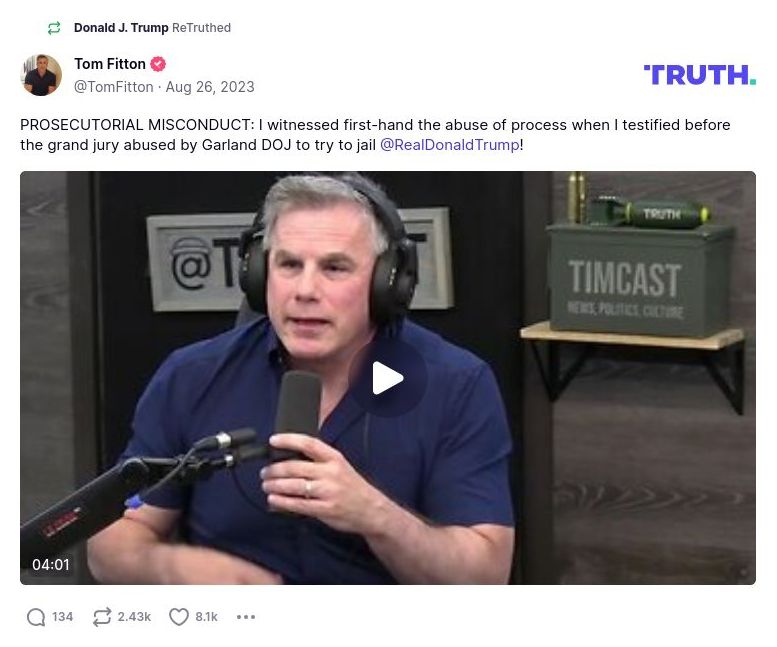Open the reply comment icon
The height and width of the screenshot is (647, 777).
tap(36, 617)
